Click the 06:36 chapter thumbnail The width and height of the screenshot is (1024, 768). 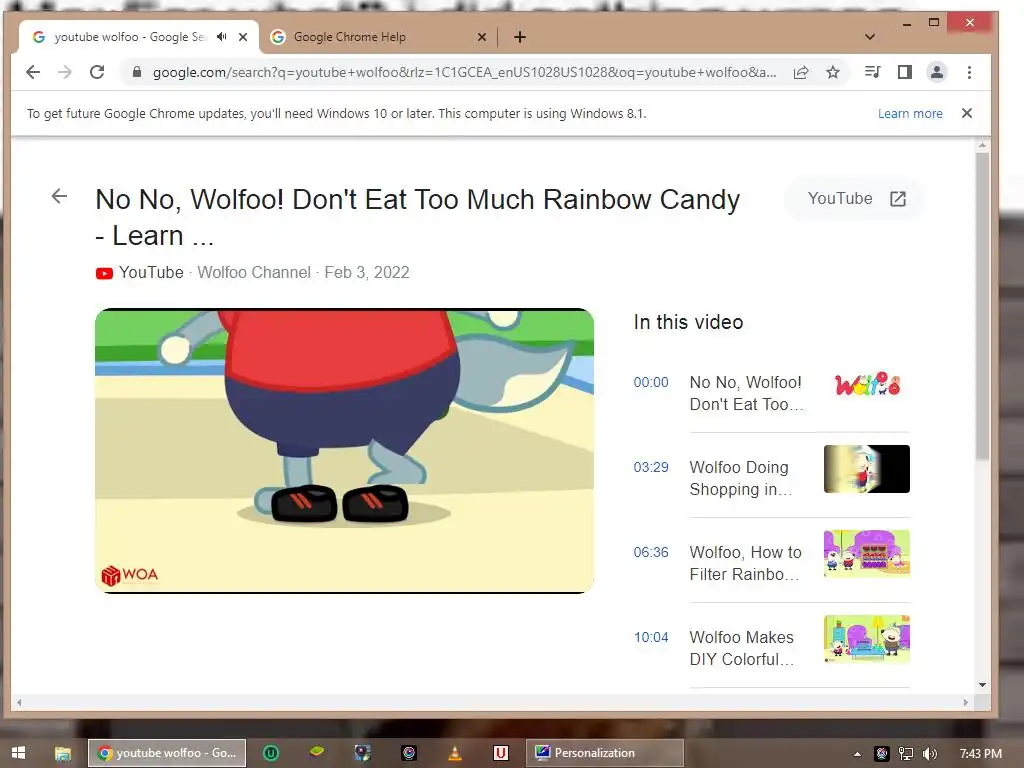click(867, 554)
